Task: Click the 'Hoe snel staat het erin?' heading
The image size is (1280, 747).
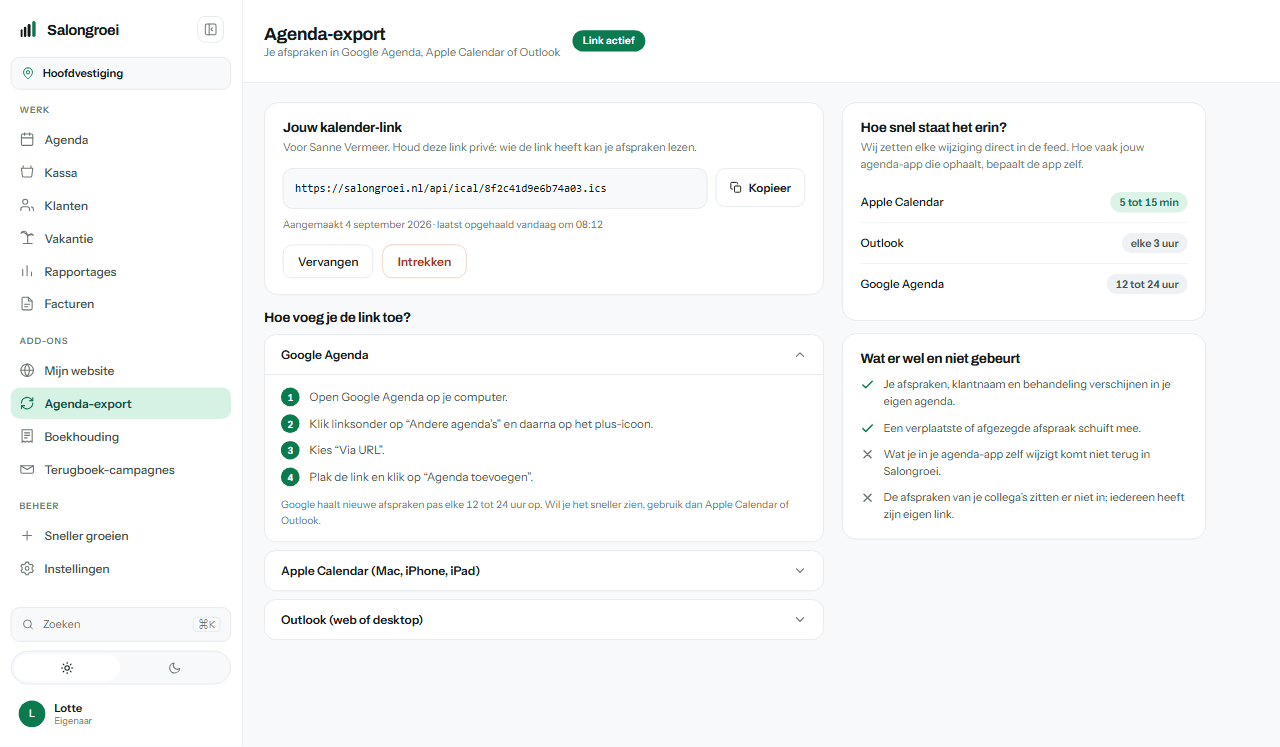Action: point(933,127)
